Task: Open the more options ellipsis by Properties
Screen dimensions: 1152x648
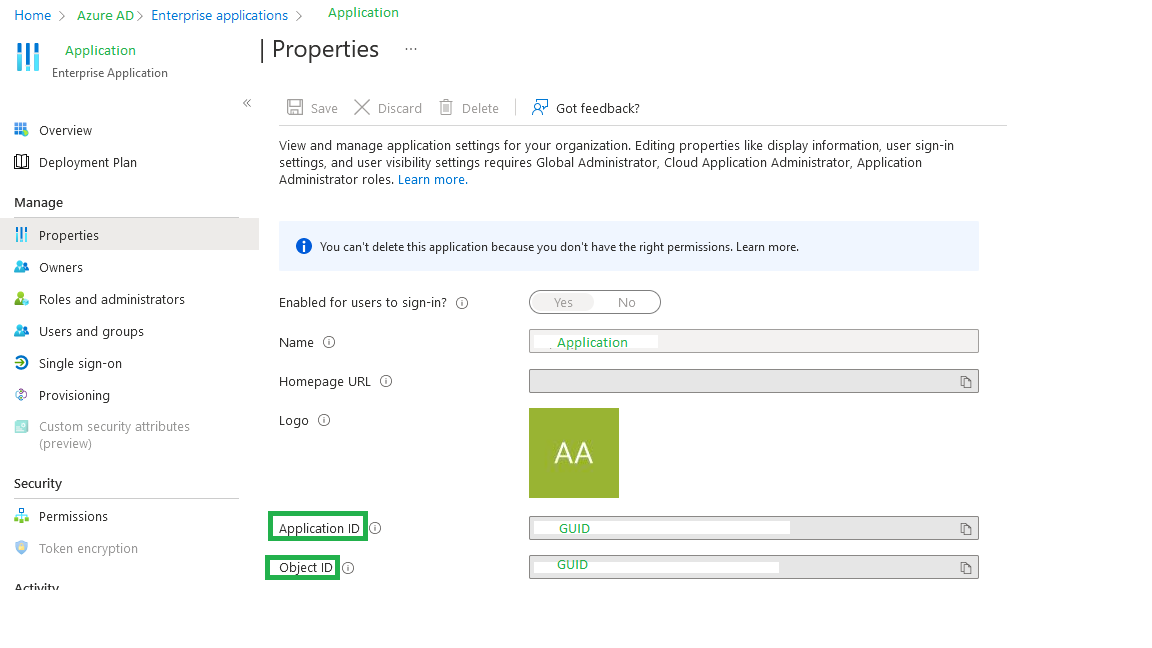Action: (x=411, y=49)
